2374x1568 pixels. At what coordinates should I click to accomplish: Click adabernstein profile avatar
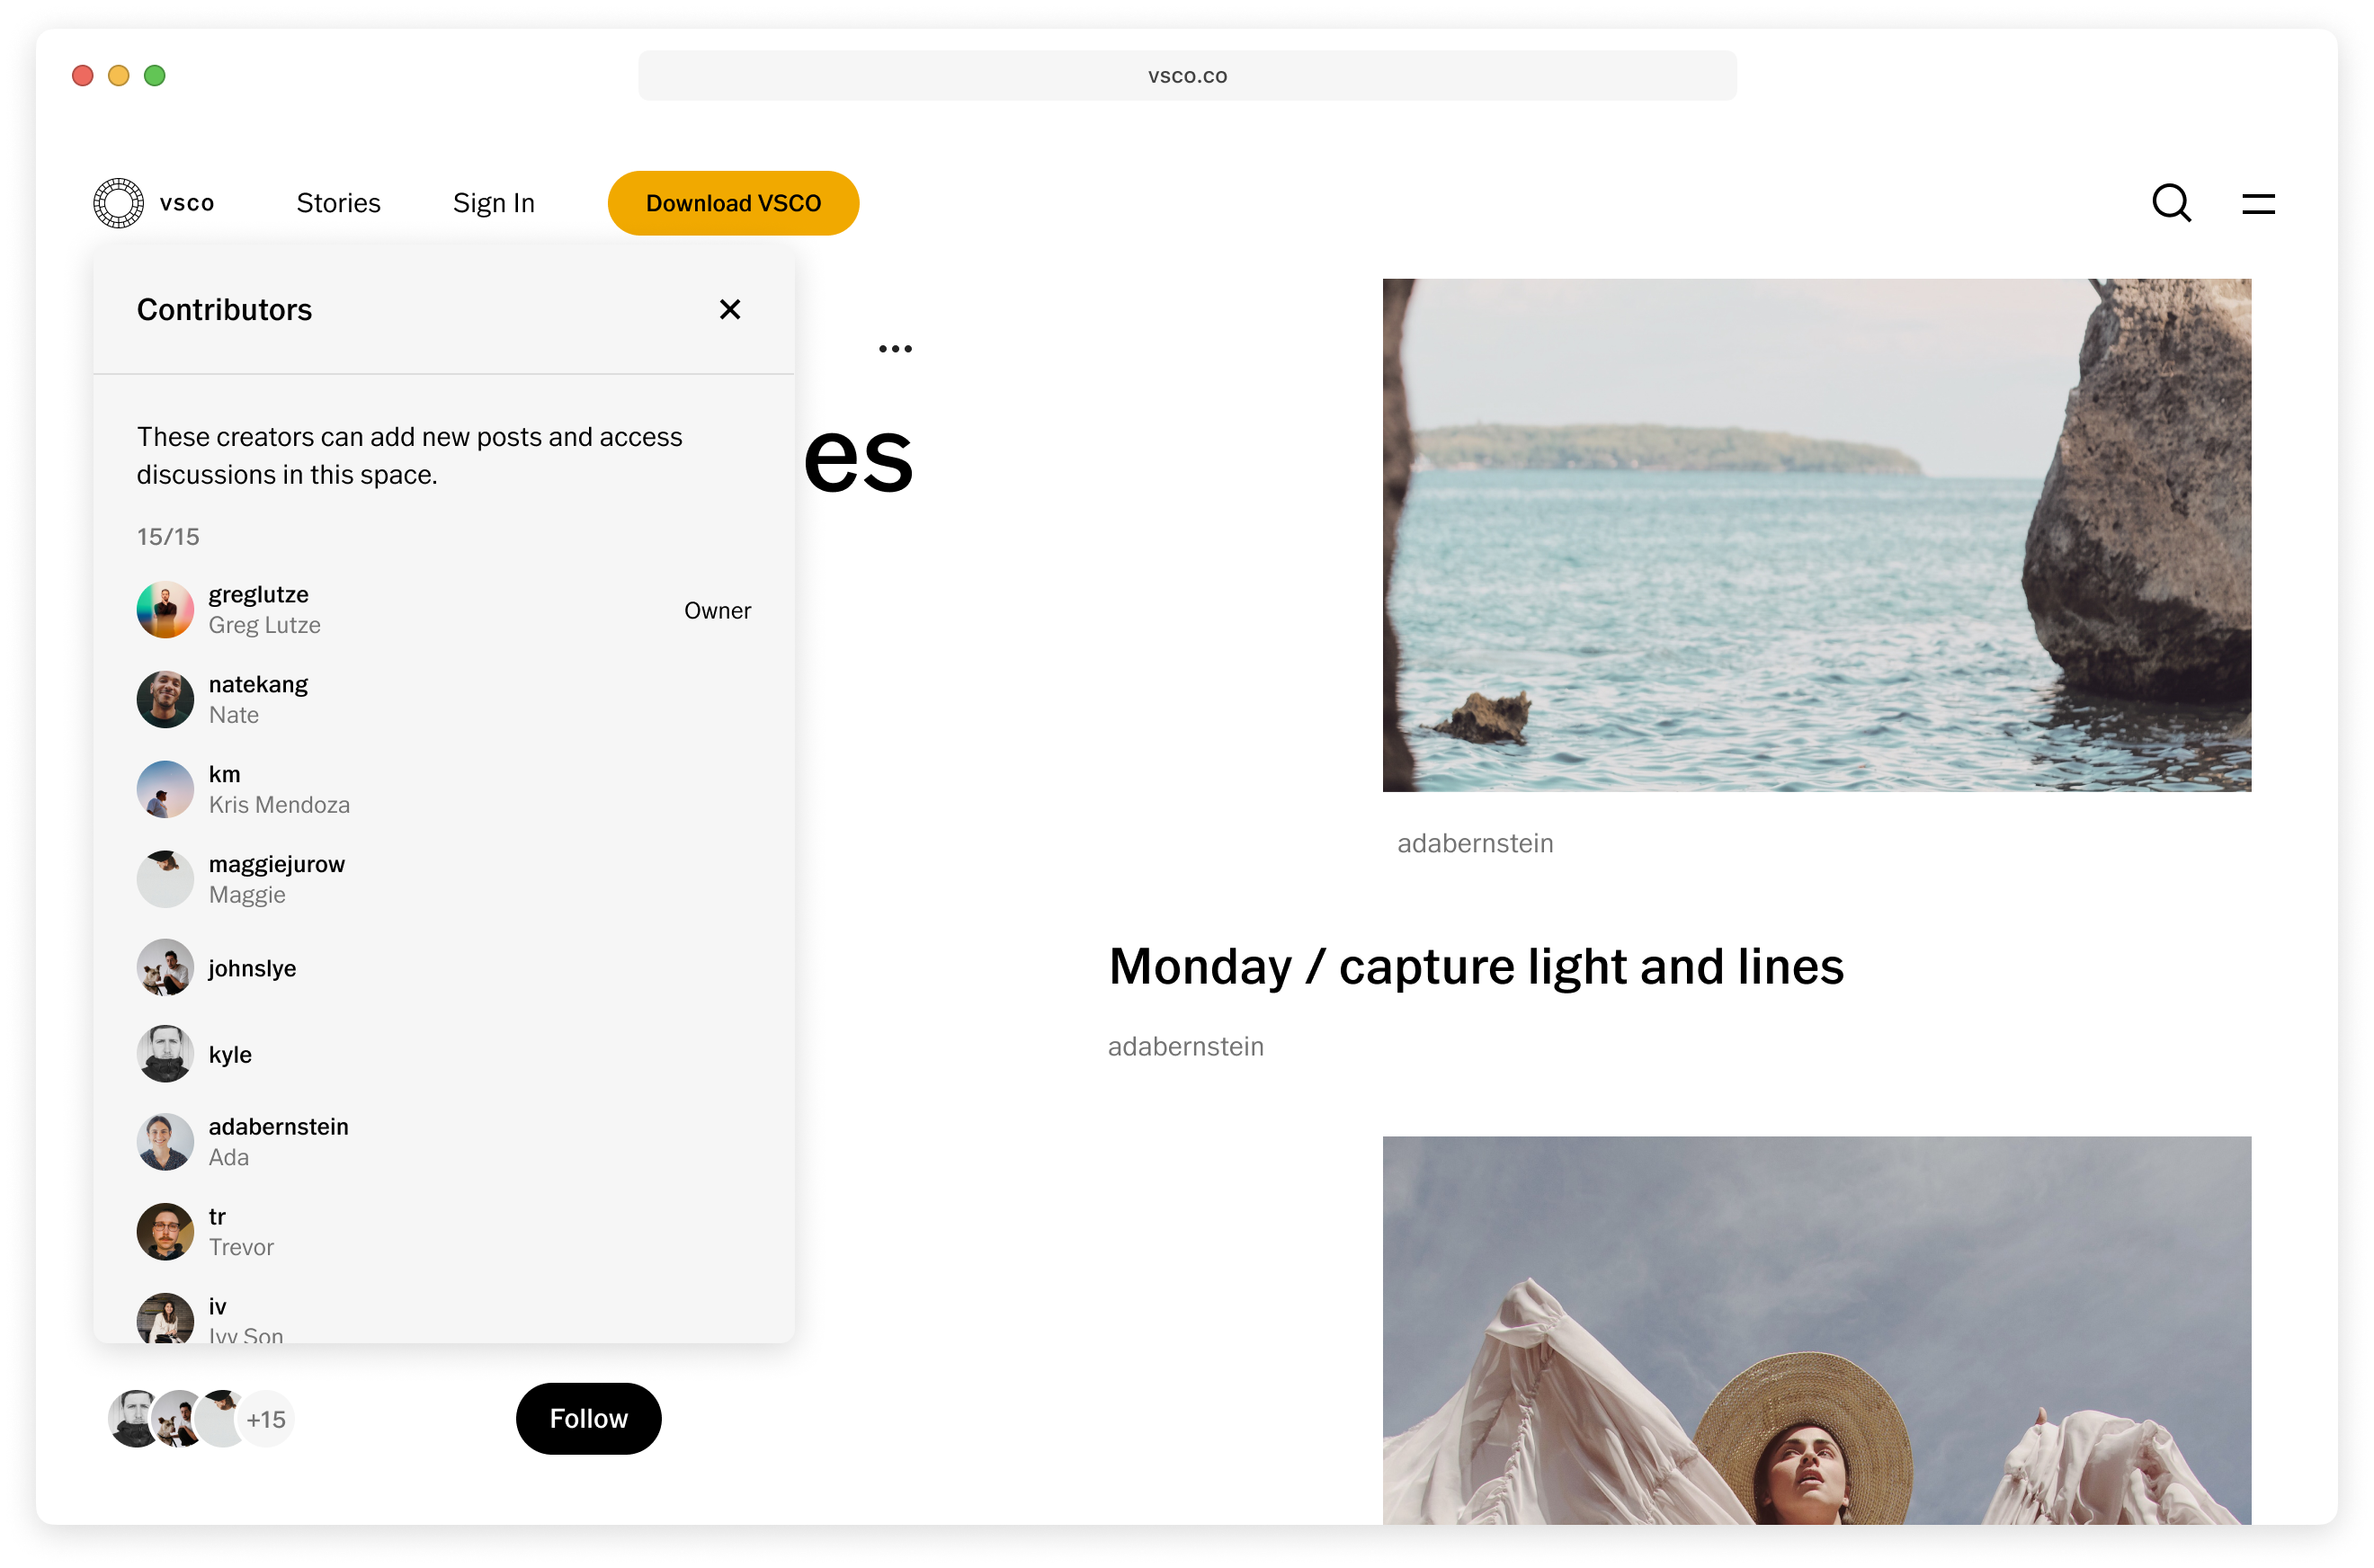(163, 1141)
